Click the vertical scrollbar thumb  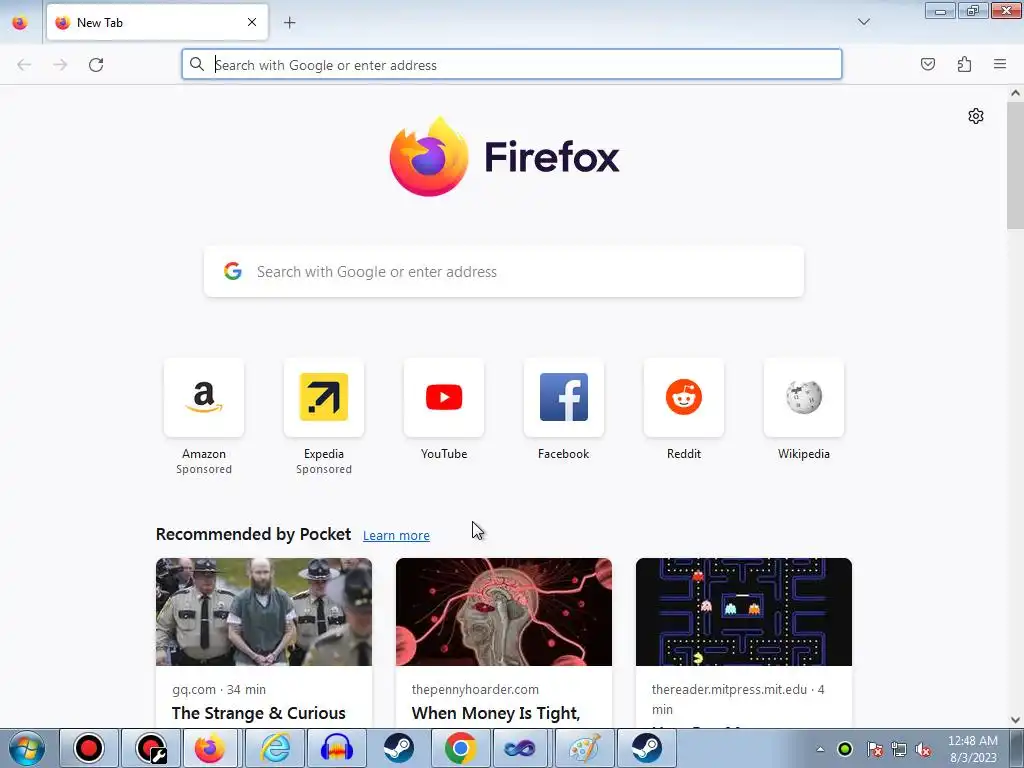point(1015,165)
